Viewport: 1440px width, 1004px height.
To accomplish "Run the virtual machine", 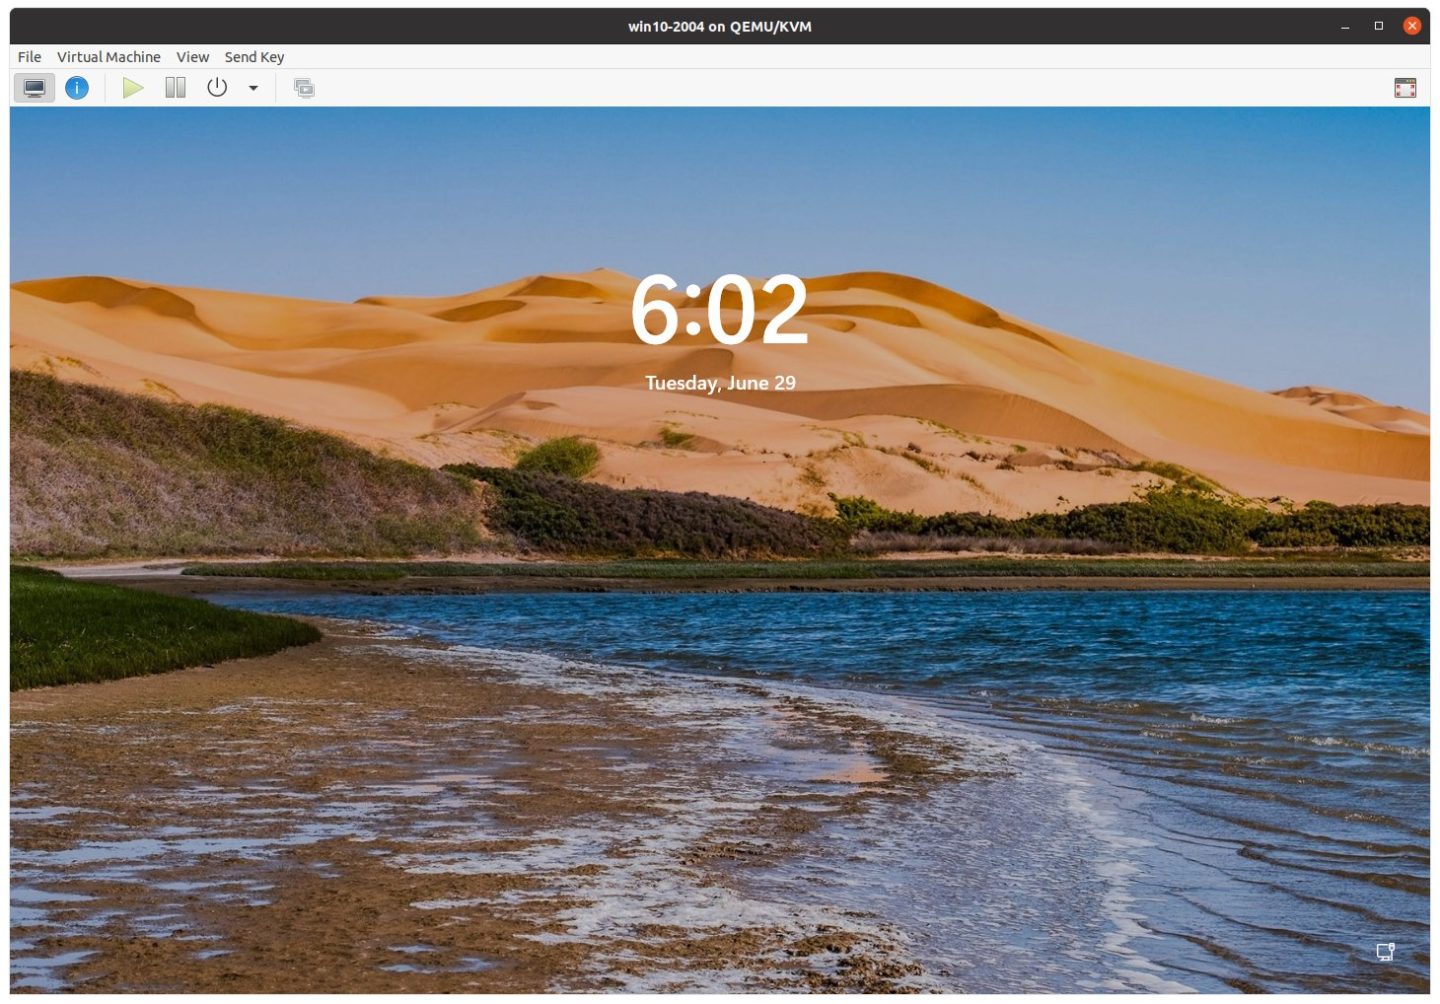I will pyautogui.click(x=133, y=87).
